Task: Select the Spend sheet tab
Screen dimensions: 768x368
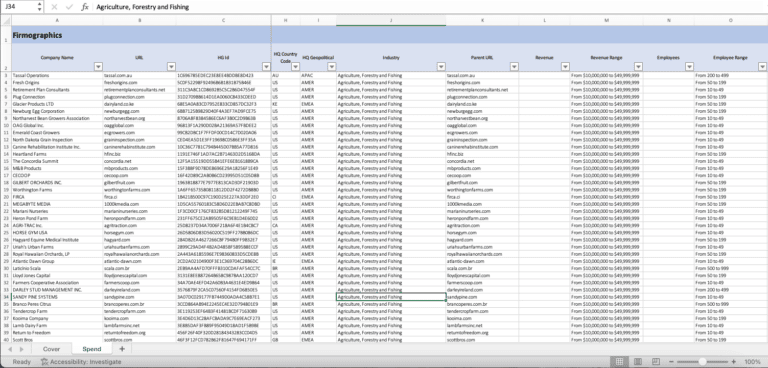Action: [x=92, y=349]
